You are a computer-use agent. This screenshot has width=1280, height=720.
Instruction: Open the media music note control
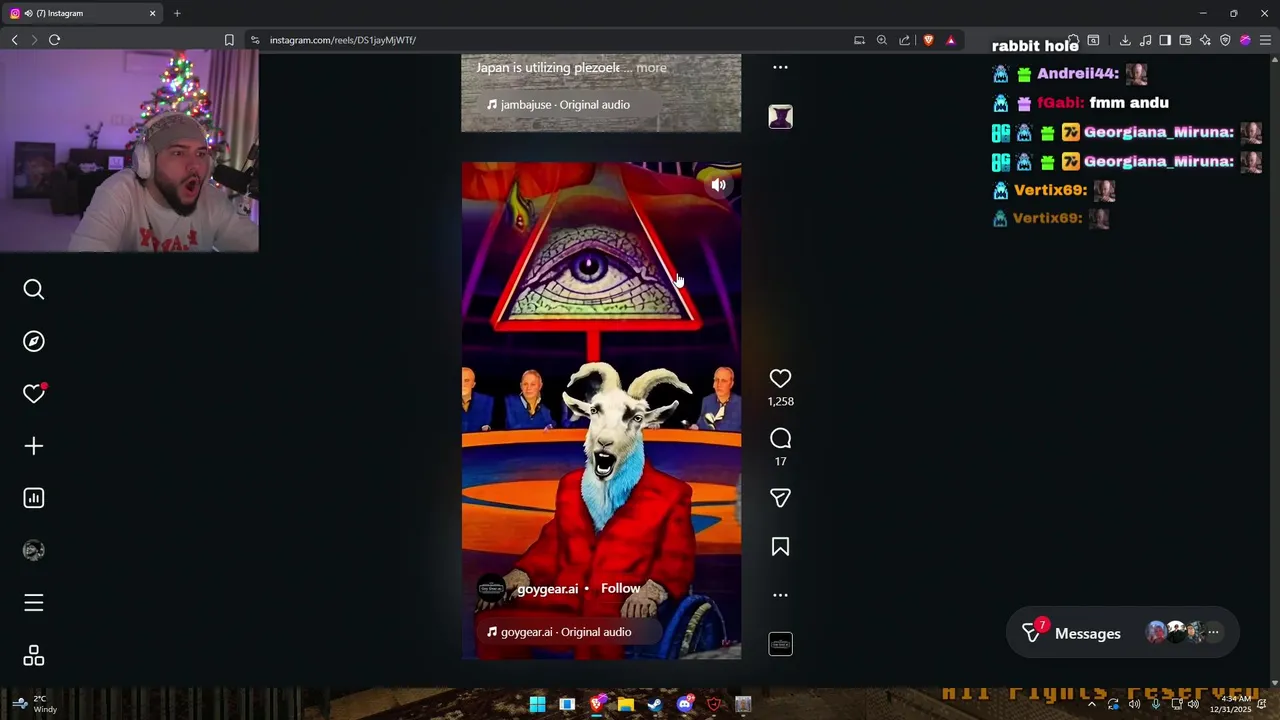point(1145,40)
